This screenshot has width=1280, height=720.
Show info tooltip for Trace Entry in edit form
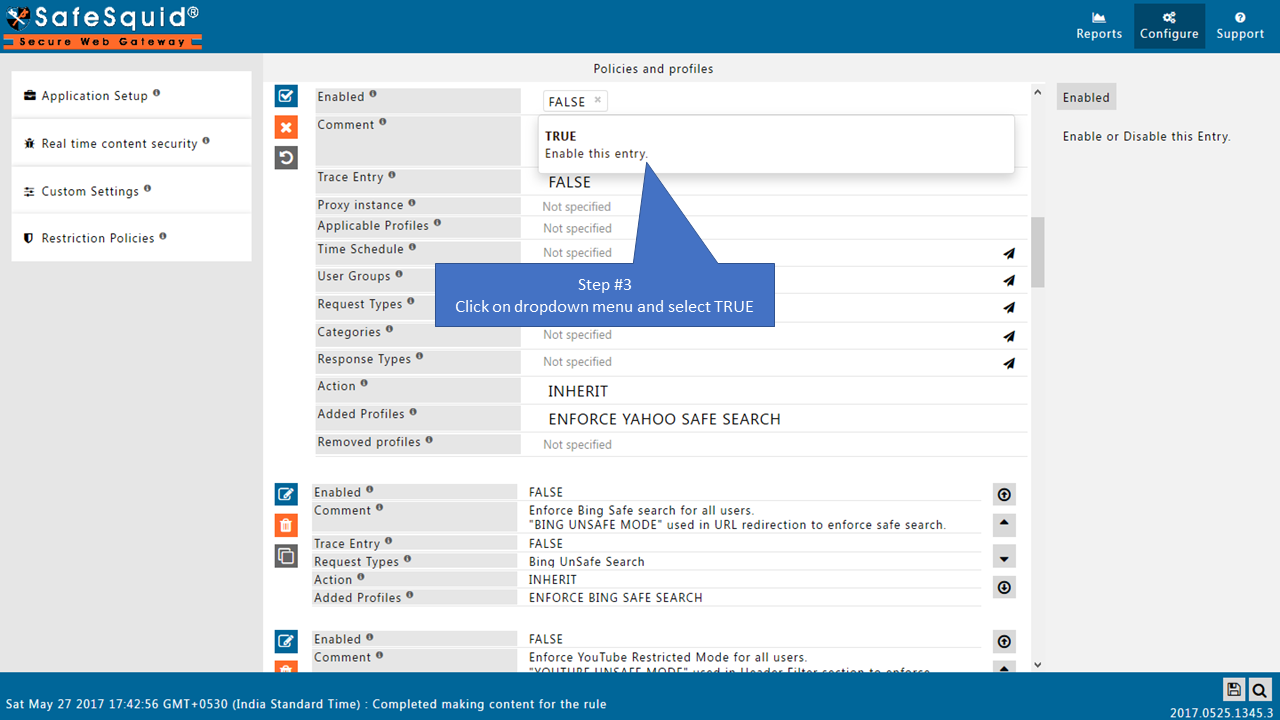coord(392,175)
